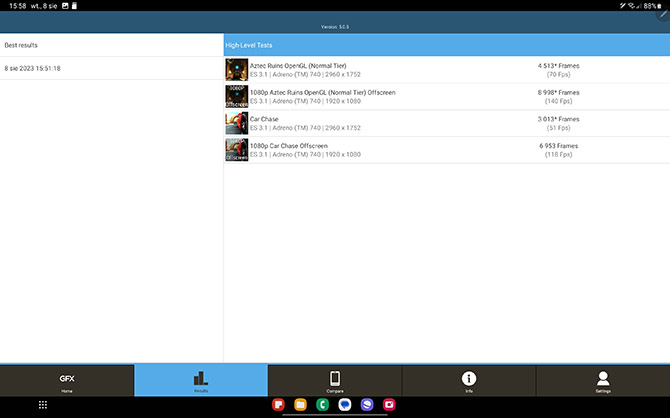Viewport: 670px width, 418px height.
Task: Launch the orange My Files app
Action: [300, 404]
